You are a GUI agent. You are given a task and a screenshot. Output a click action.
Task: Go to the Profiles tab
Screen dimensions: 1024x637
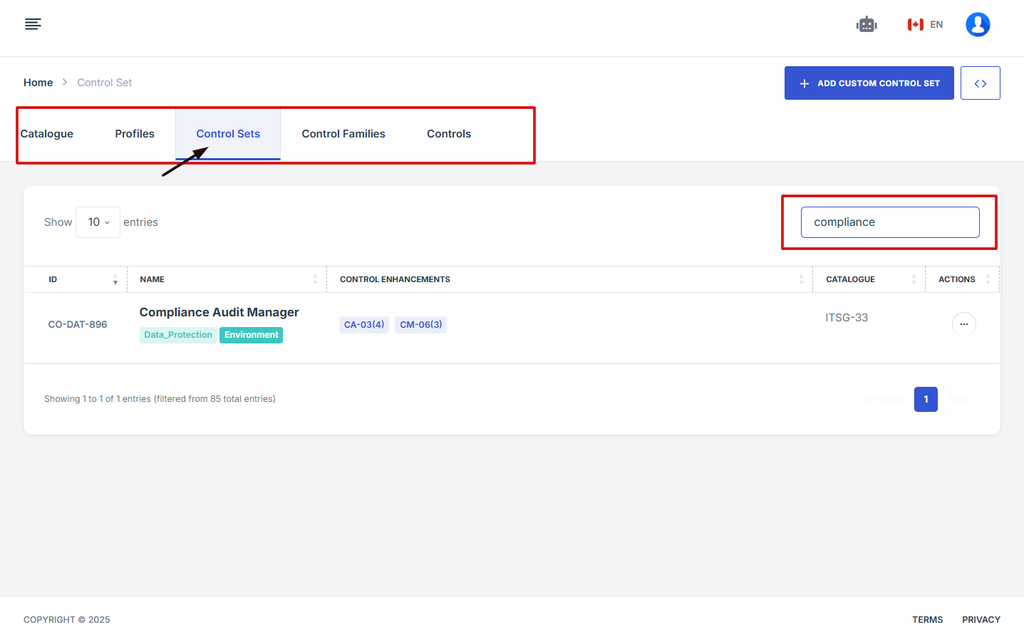134,134
